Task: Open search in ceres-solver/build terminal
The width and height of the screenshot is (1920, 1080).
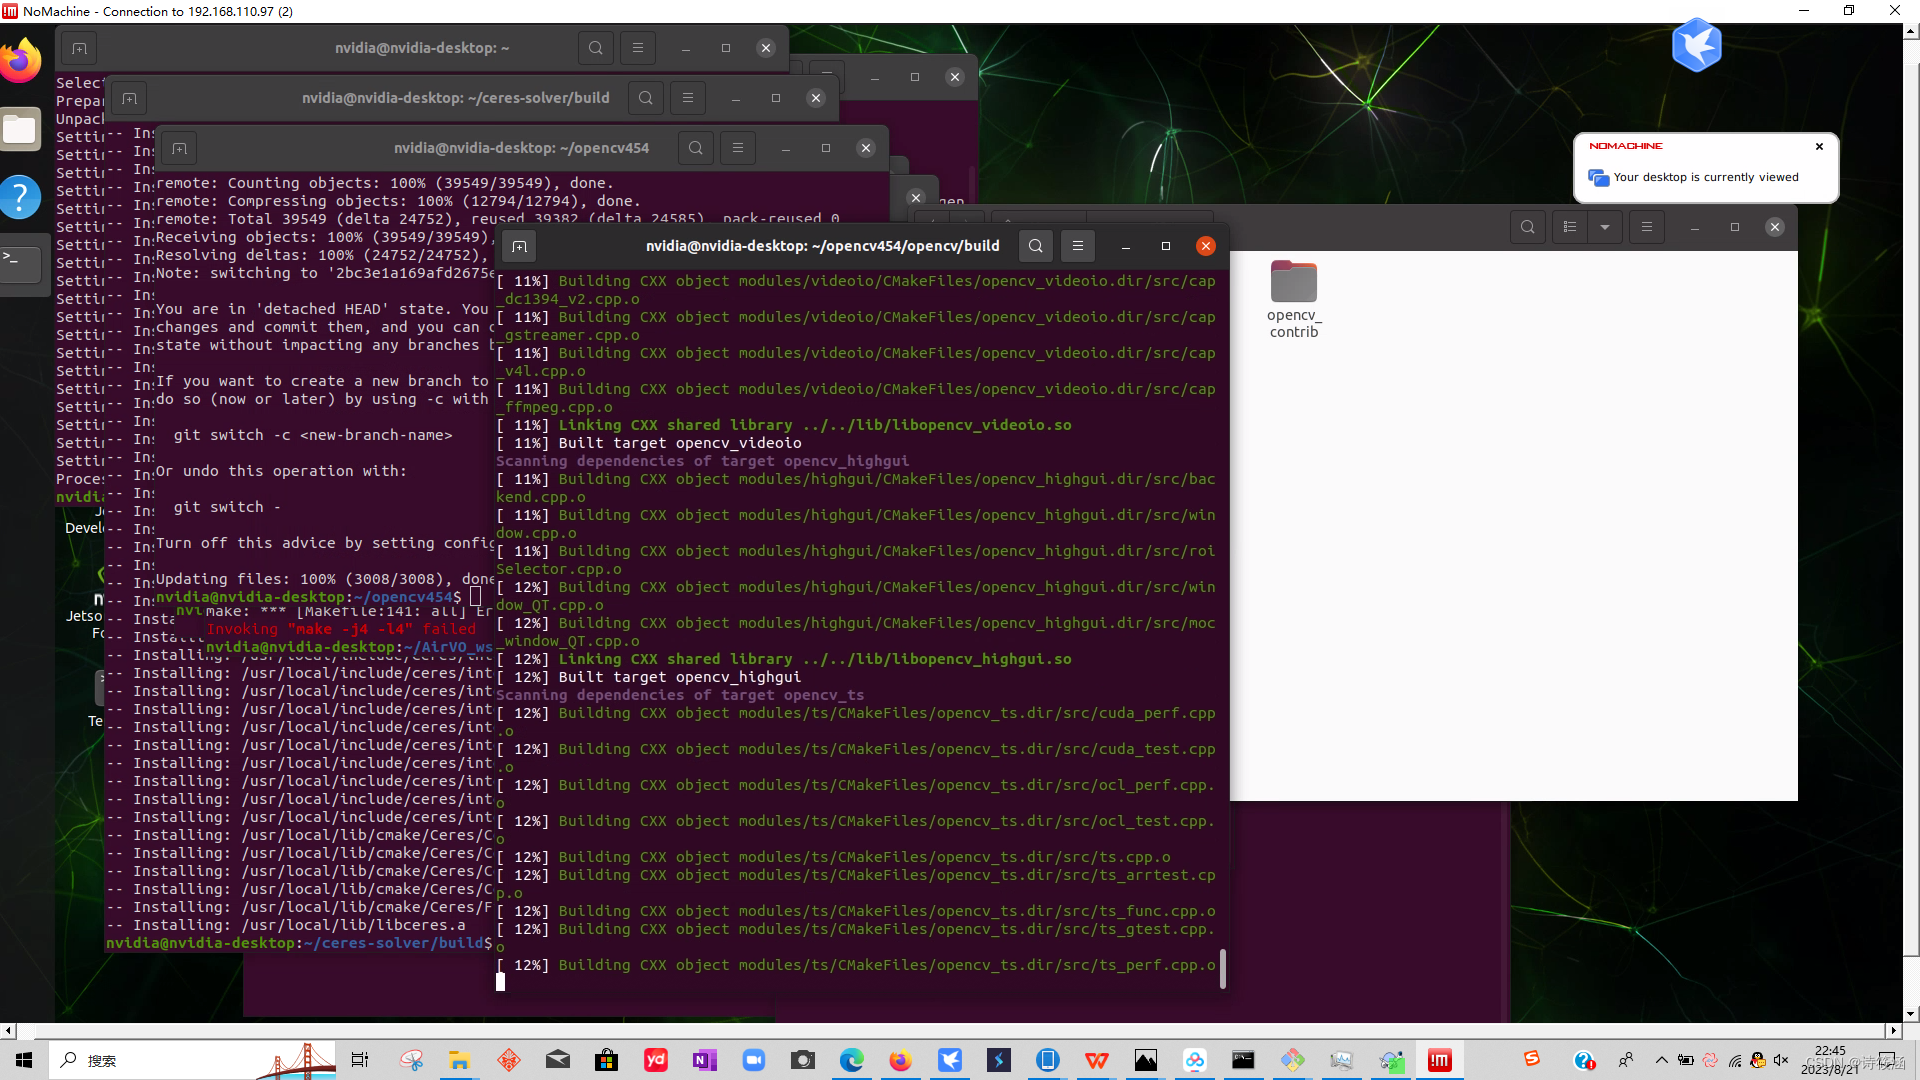Action: point(646,98)
